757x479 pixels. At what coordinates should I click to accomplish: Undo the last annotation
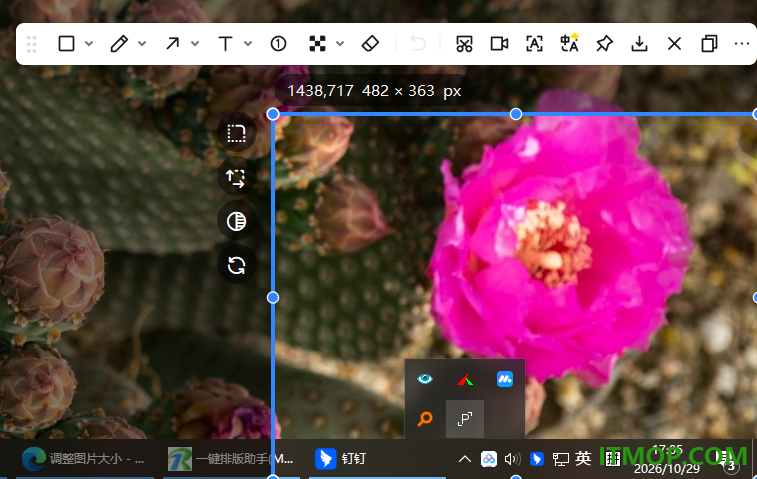pyautogui.click(x=418, y=44)
